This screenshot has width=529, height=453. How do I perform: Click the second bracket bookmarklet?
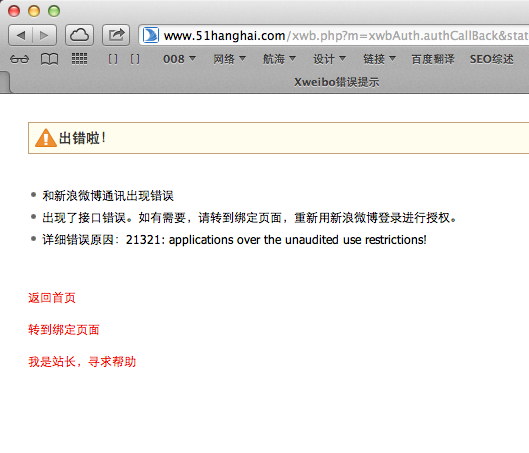135,59
